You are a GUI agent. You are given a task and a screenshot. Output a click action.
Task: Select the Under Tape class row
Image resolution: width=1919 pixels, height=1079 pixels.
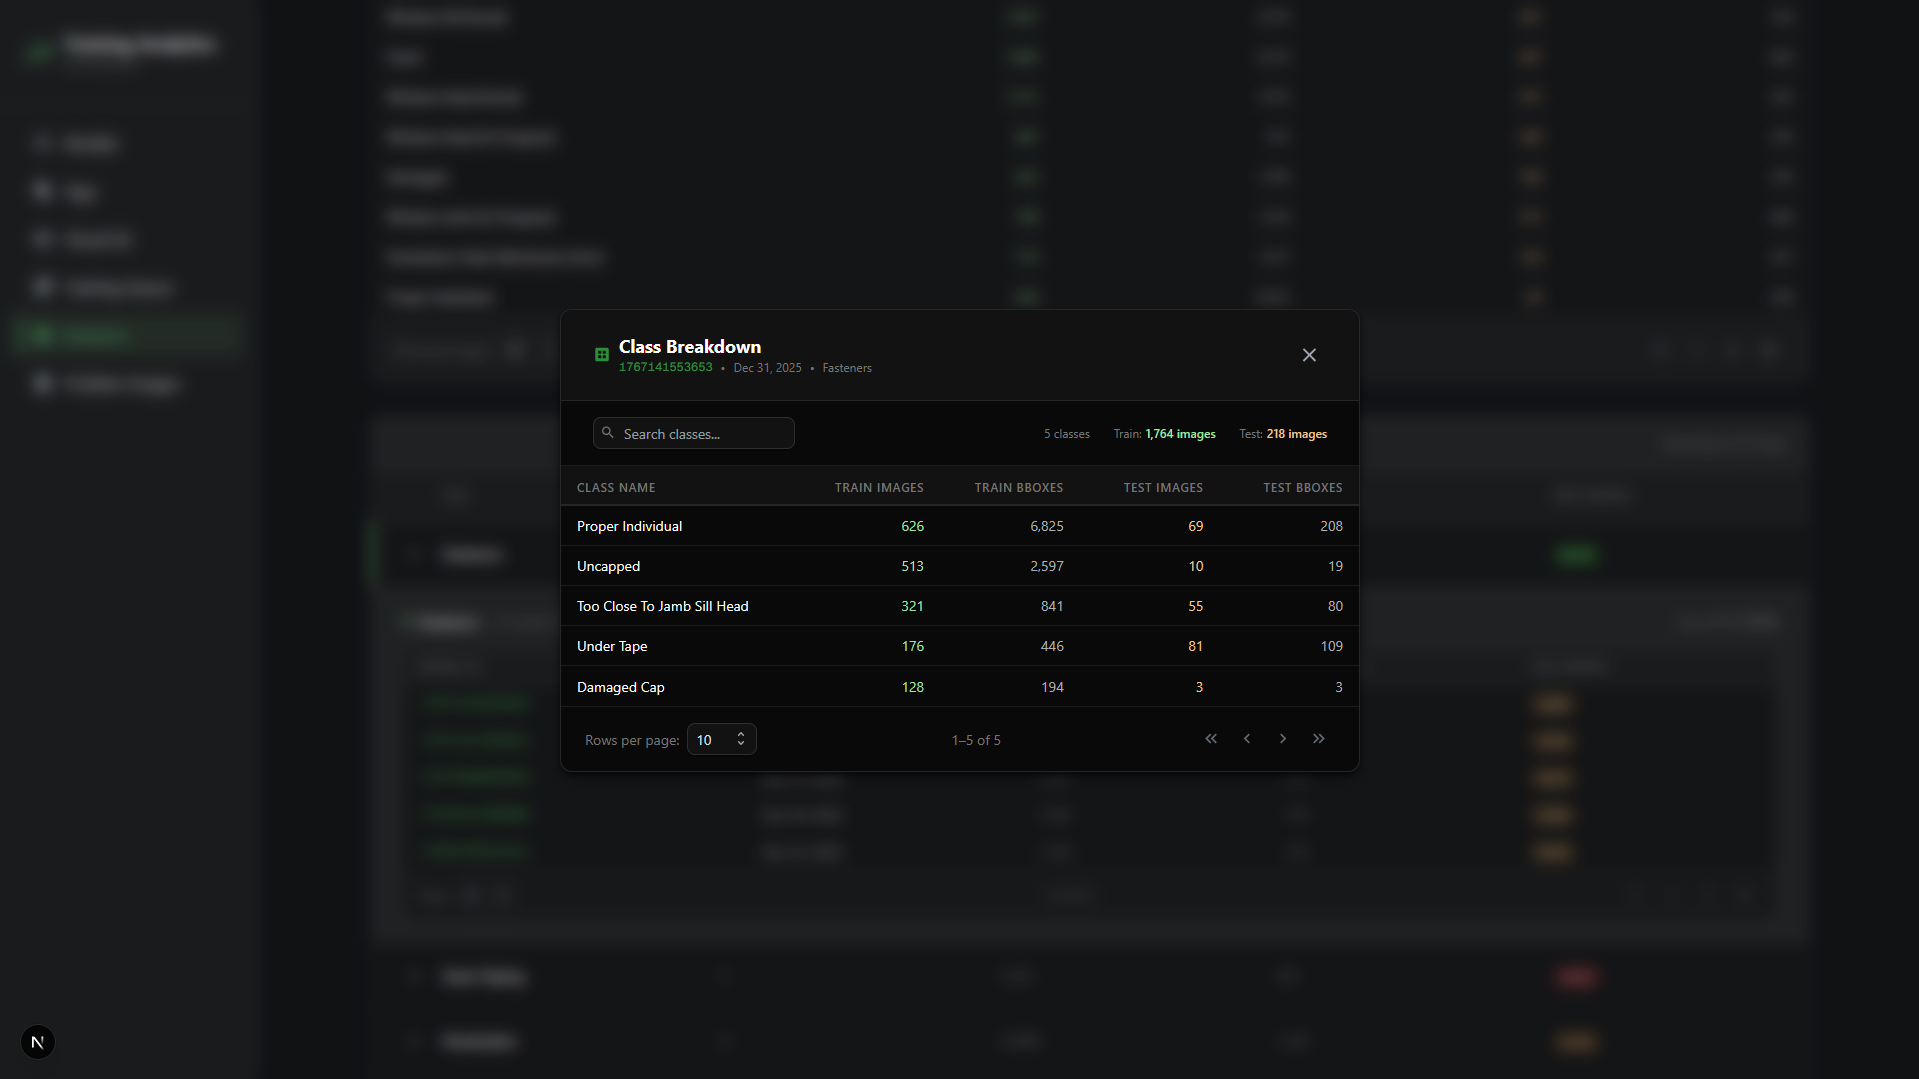click(960, 646)
